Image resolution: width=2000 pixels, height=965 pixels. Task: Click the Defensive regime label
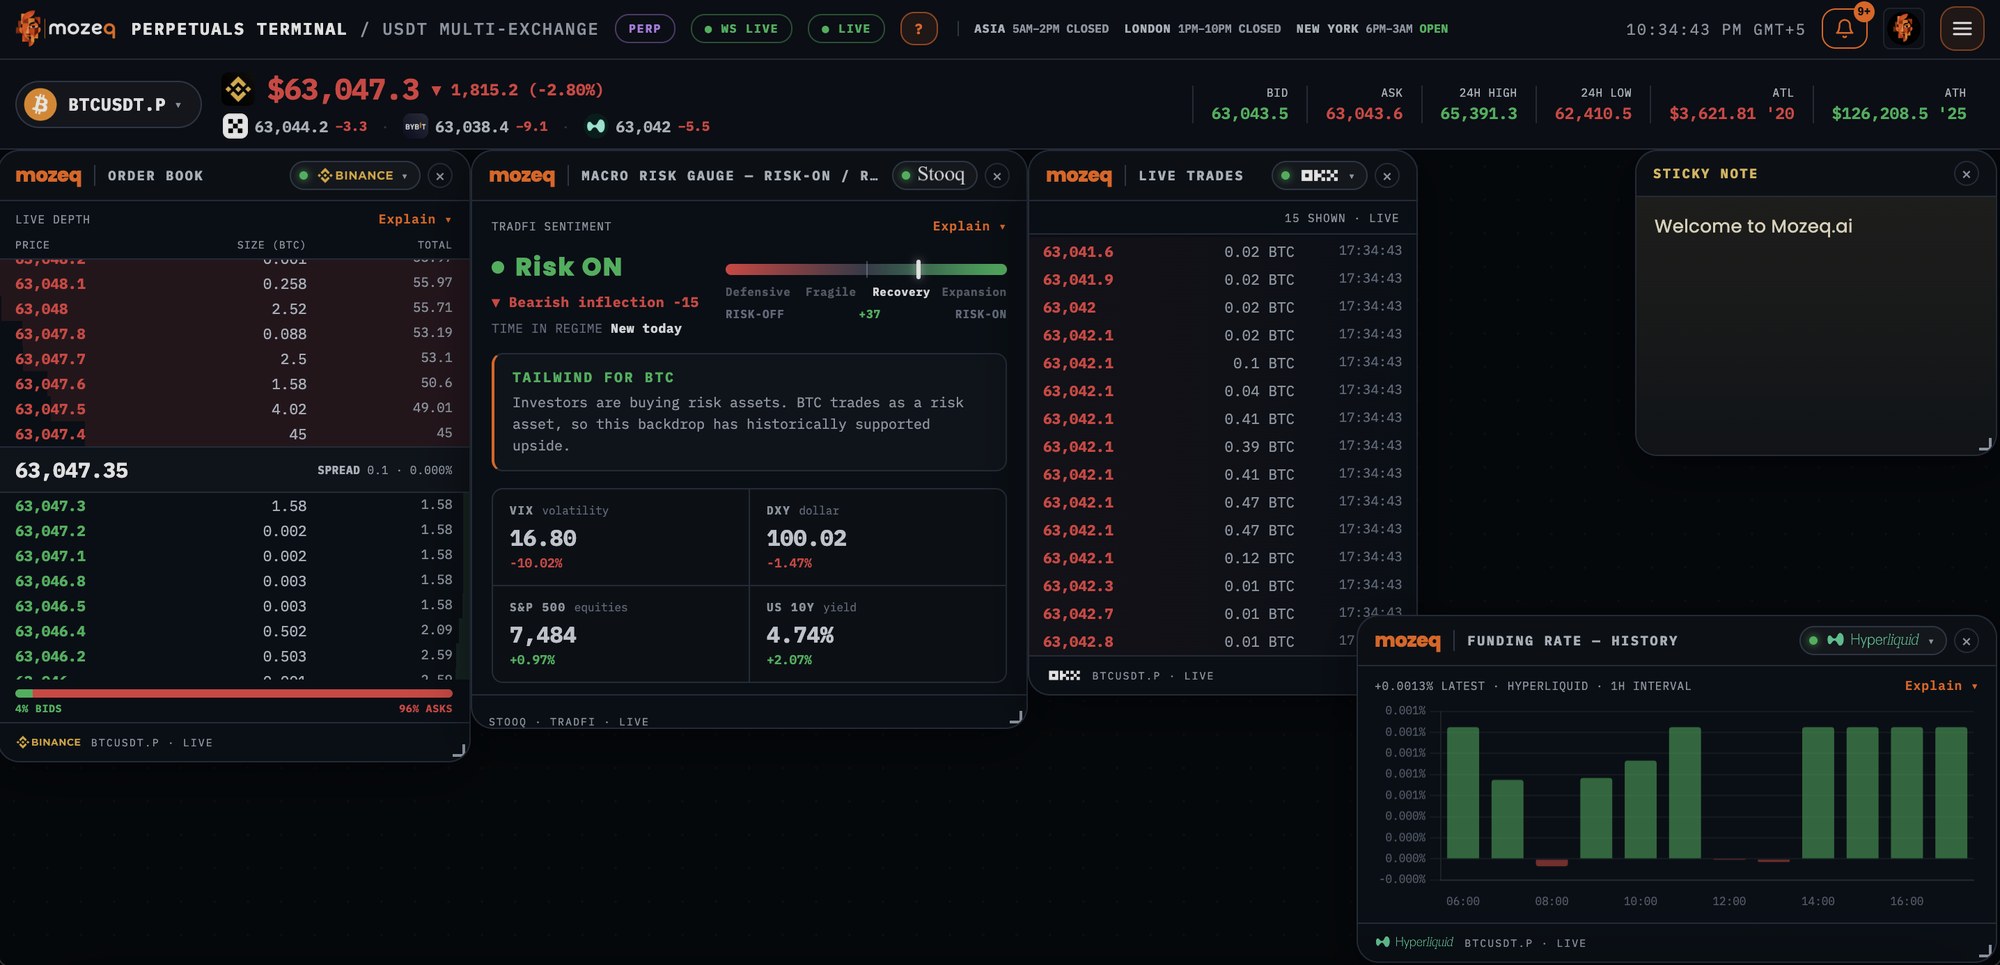tap(757, 292)
